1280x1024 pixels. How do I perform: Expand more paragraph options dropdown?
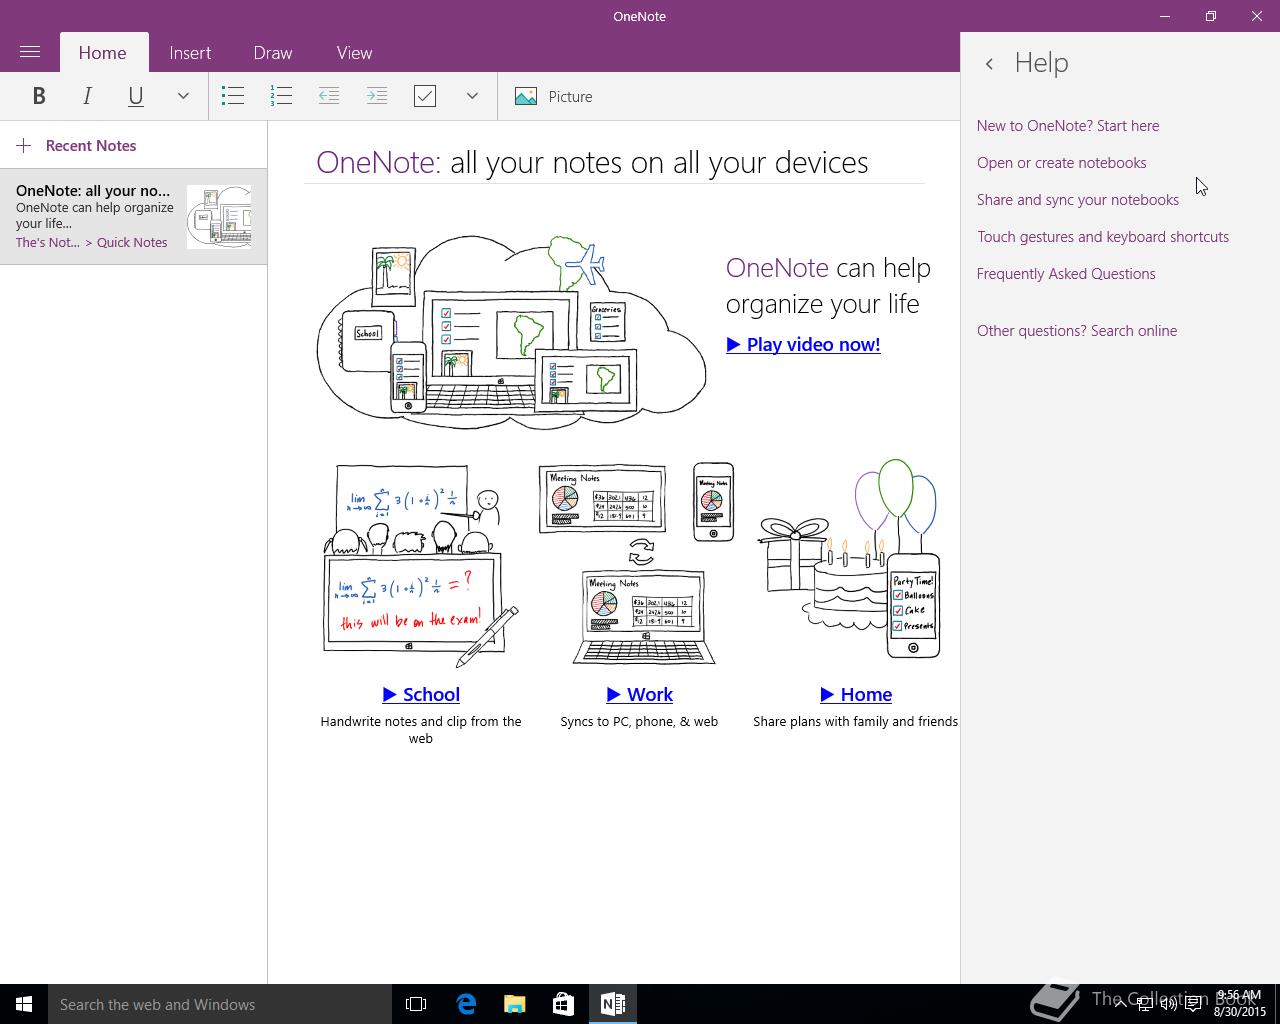point(472,96)
